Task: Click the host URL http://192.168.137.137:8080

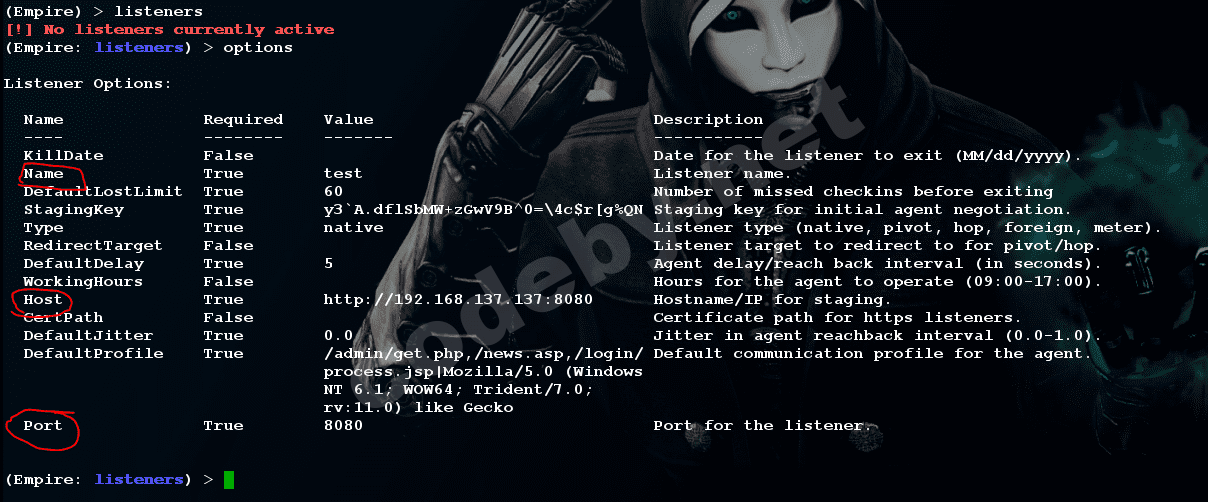Action: point(458,299)
